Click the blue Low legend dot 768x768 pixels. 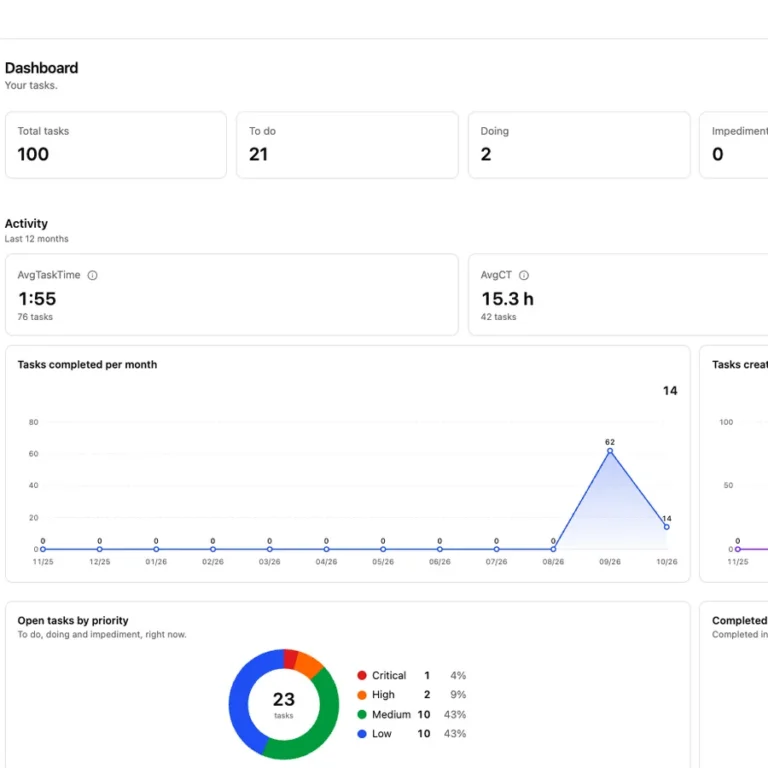click(362, 734)
